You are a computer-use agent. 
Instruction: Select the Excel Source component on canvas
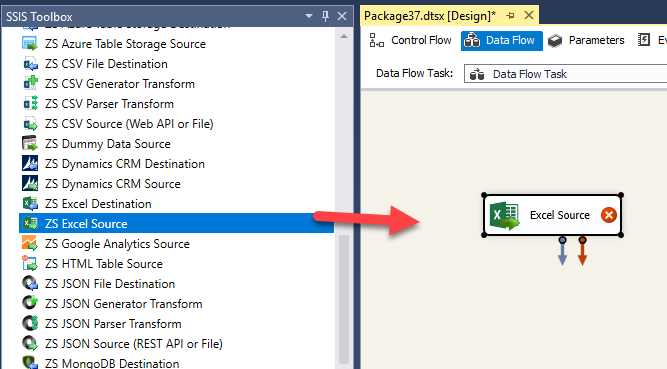552,215
